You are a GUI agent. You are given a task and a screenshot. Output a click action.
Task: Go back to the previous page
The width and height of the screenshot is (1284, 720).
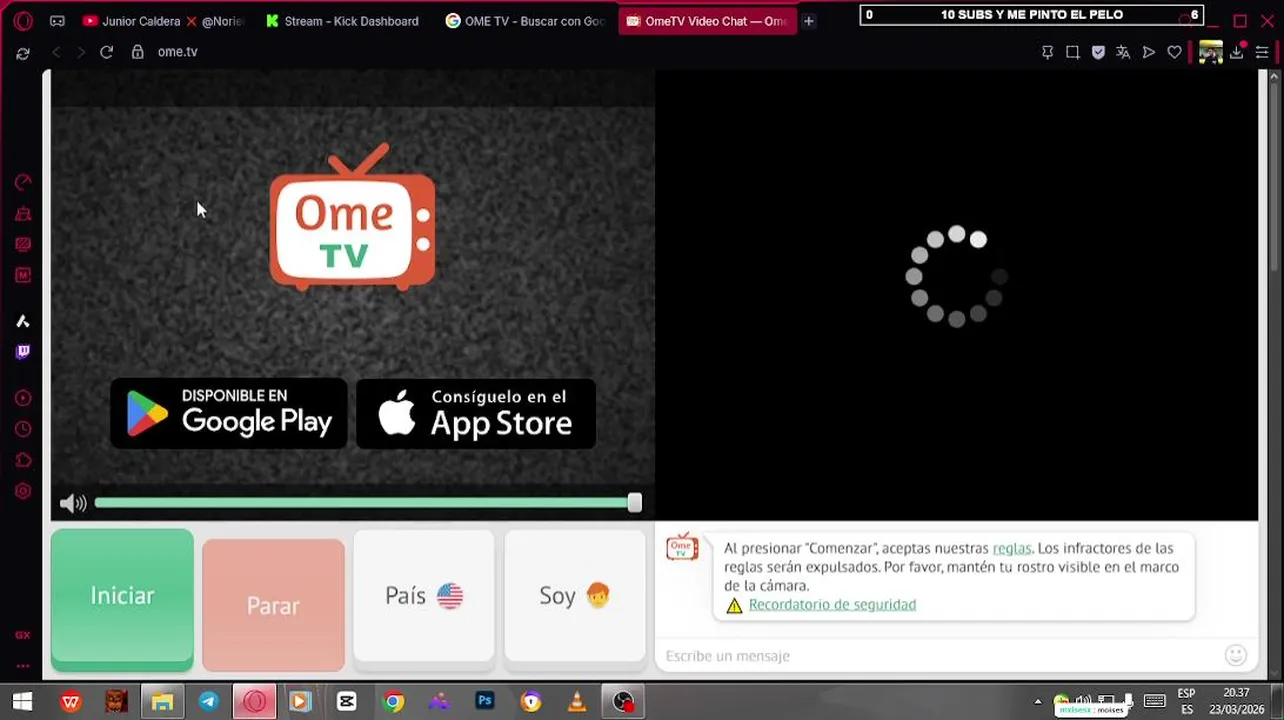click(56, 52)
